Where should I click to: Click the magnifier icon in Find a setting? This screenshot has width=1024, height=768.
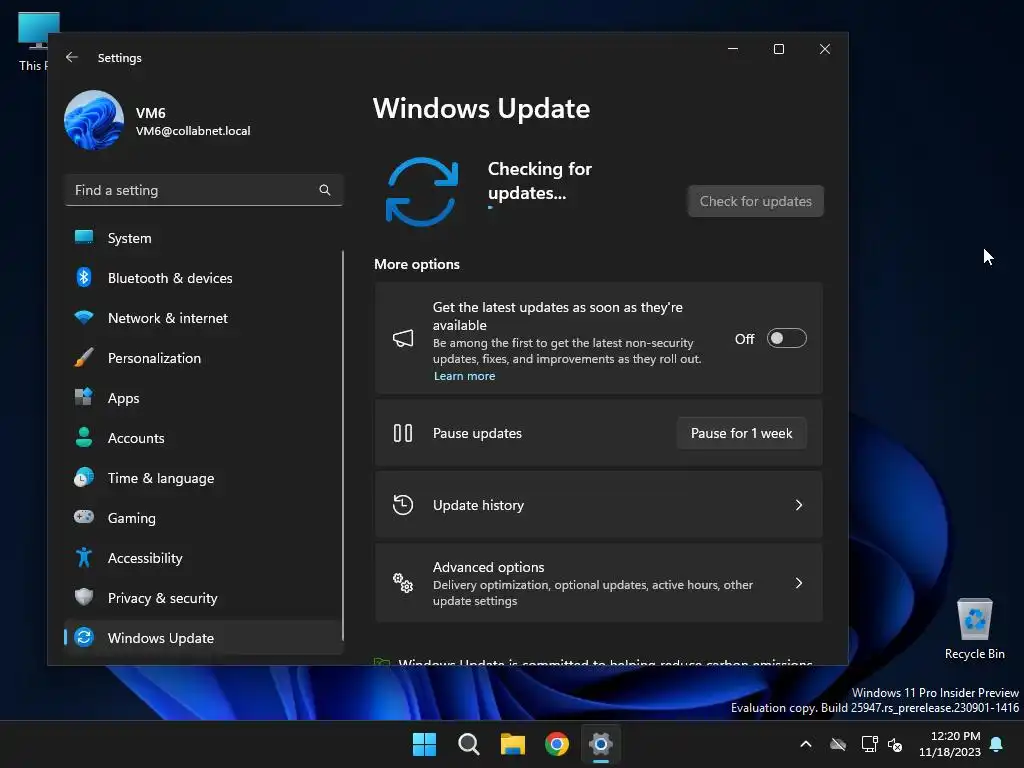point(325,190)
